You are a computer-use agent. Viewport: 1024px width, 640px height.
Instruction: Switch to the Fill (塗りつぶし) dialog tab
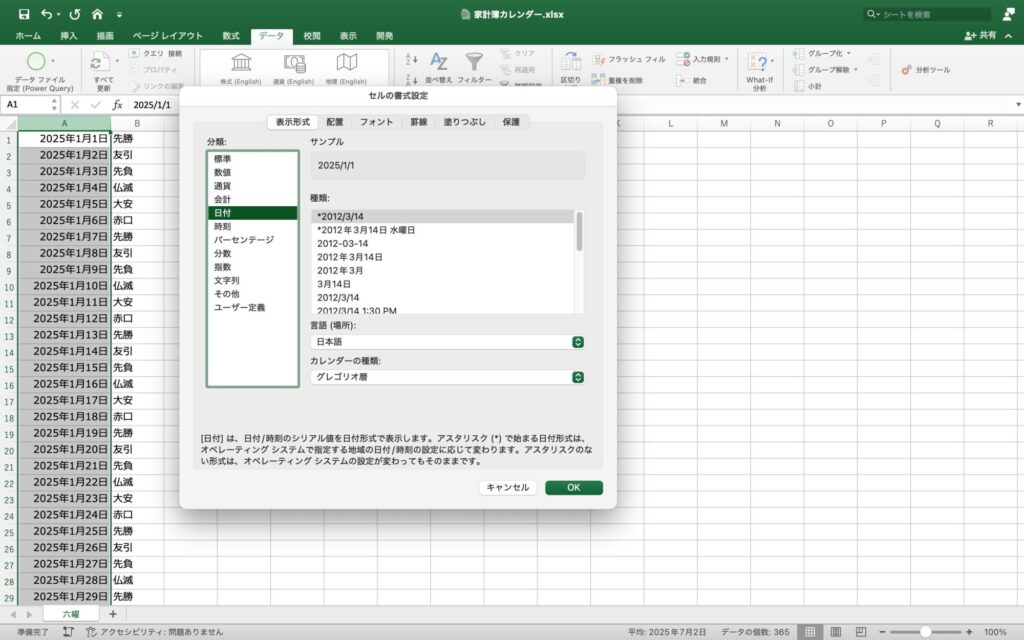tap(465, 122)
